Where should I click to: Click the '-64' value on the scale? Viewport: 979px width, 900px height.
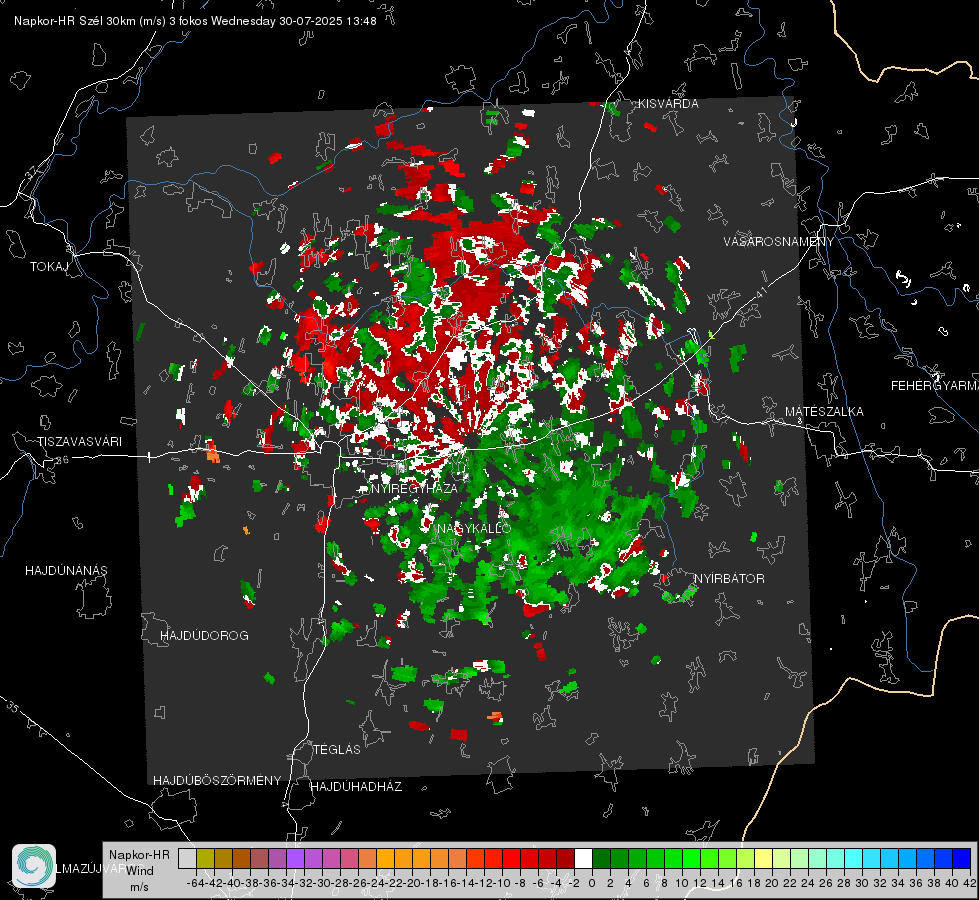195,883
